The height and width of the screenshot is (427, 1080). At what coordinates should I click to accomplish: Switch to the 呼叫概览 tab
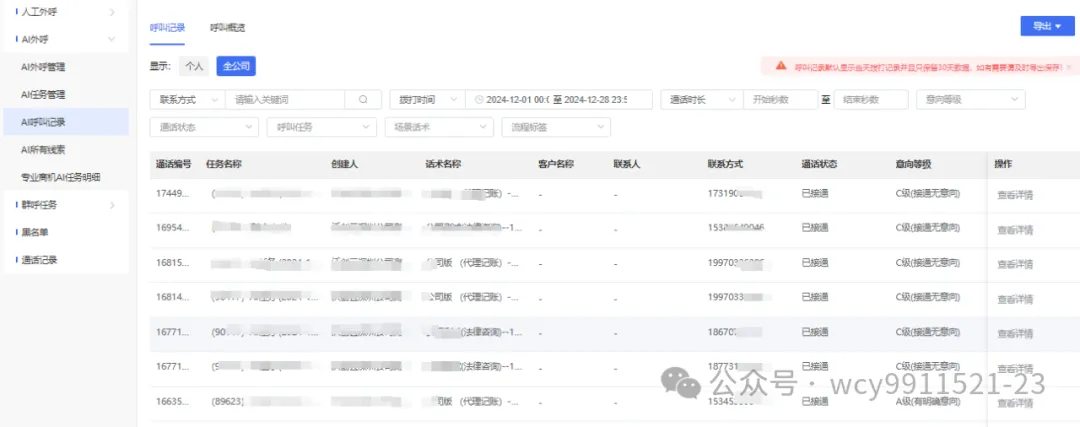227,28
